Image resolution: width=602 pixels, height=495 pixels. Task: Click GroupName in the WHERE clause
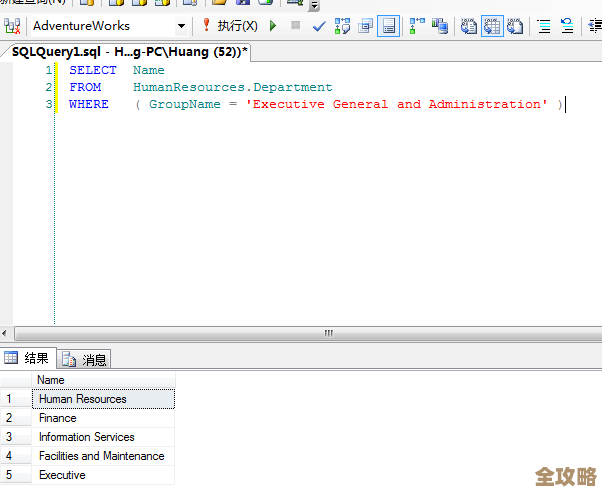tap(185, 104)
